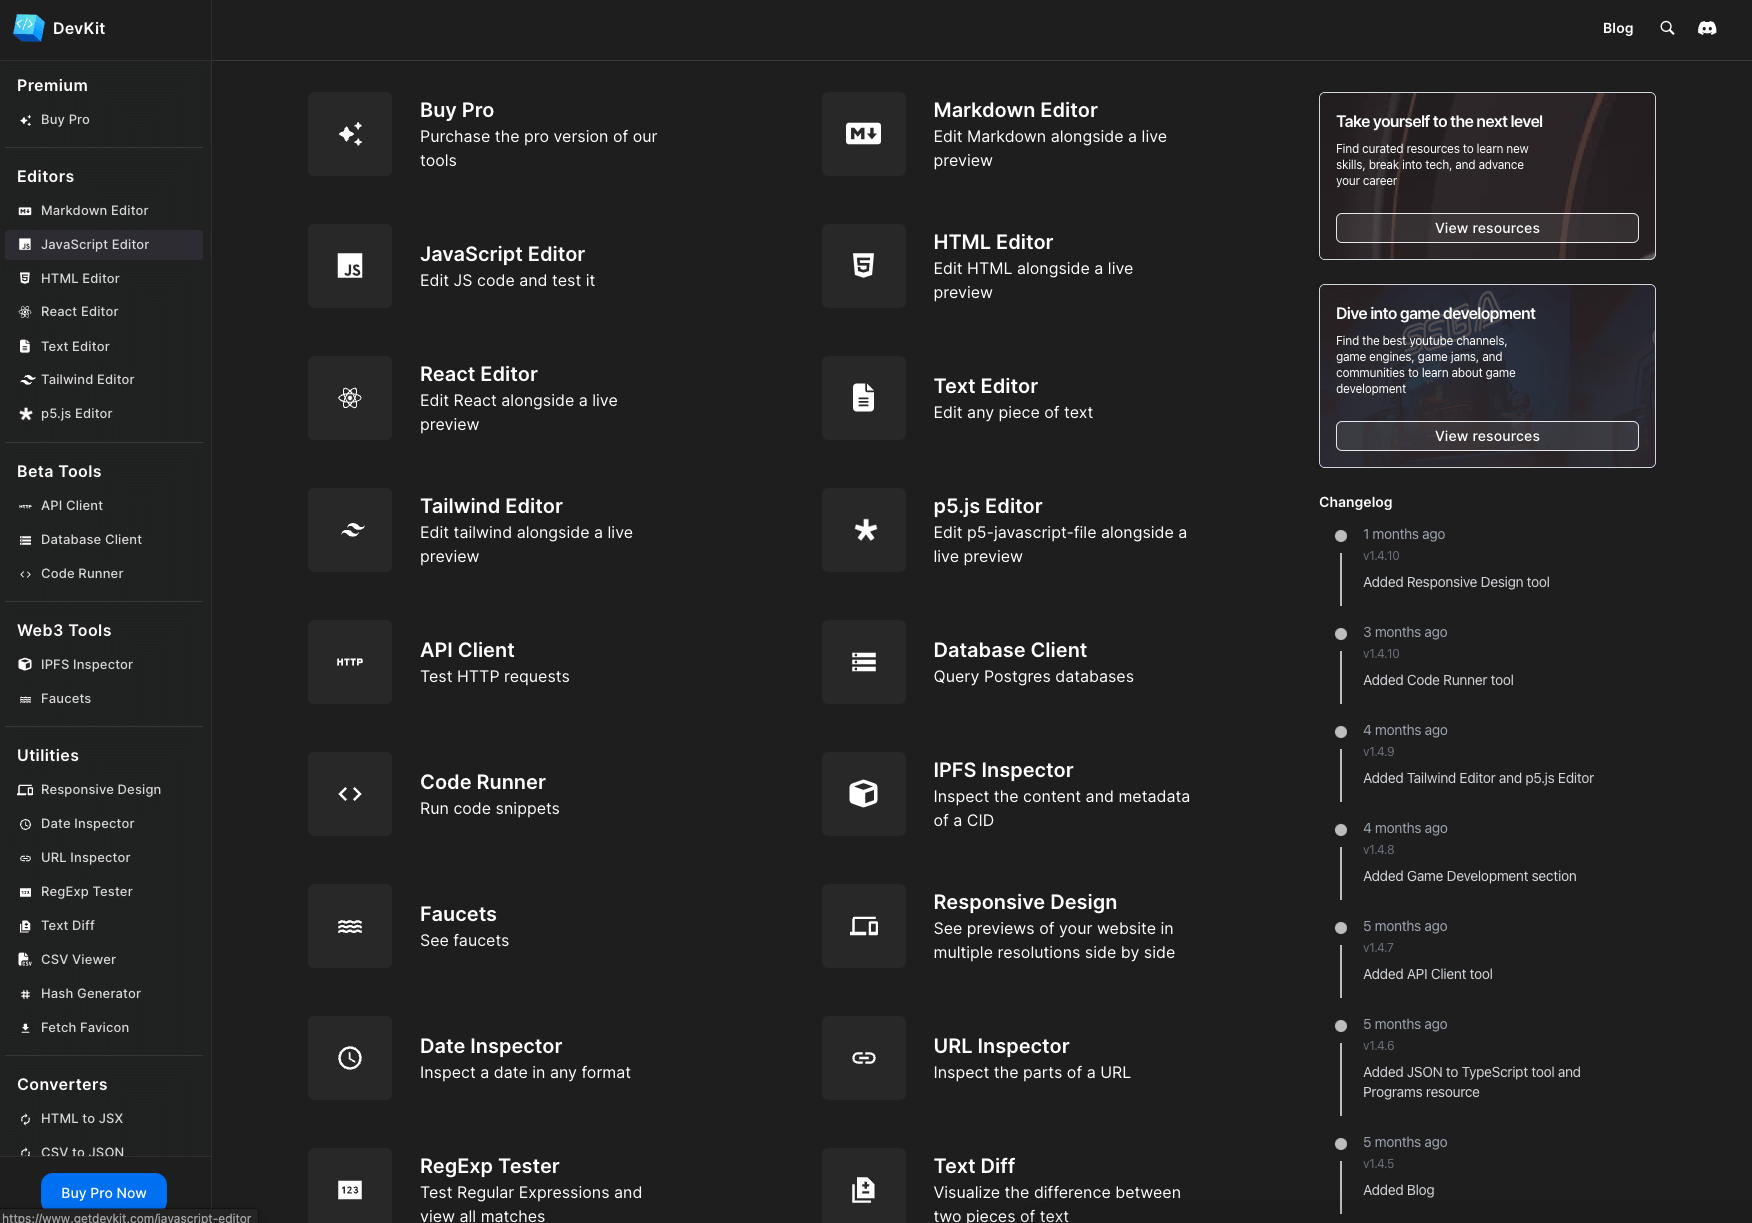Open Database Client in the sidebar
The image size is (1752, 1223).
[104, 540]
